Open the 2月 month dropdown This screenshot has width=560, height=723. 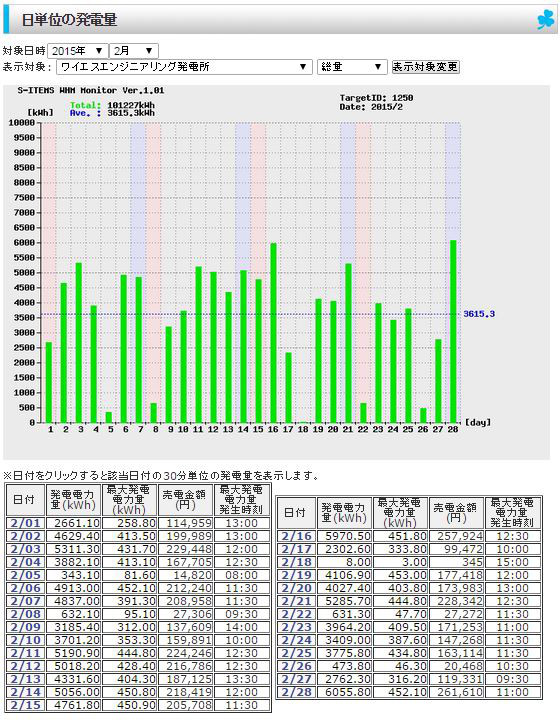pos(134,51)
